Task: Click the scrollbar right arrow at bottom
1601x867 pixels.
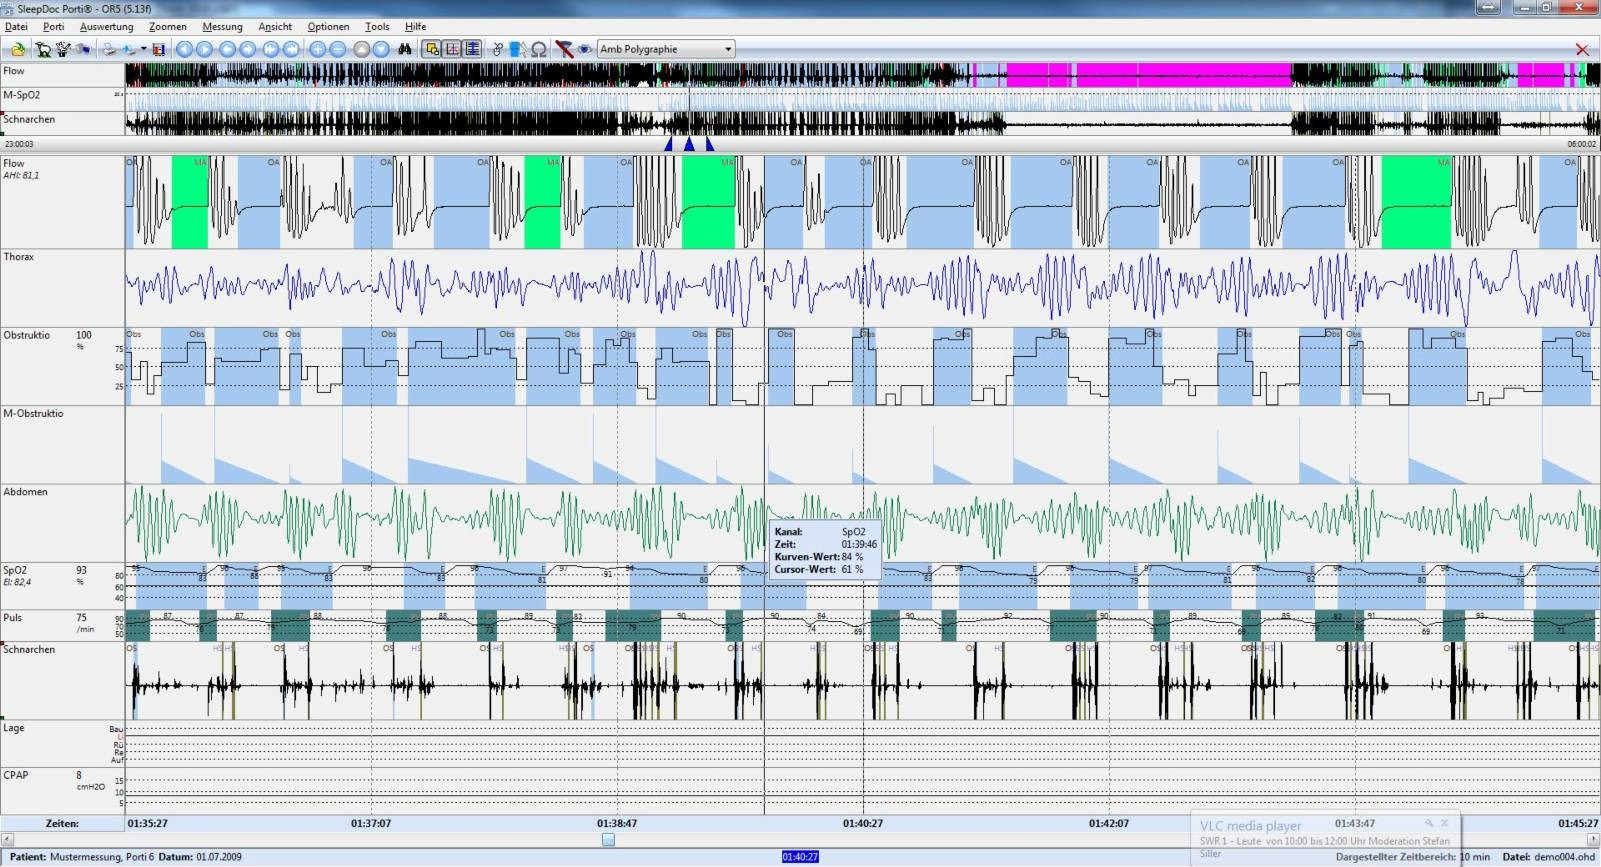Action: click(x=1593, y=840)
